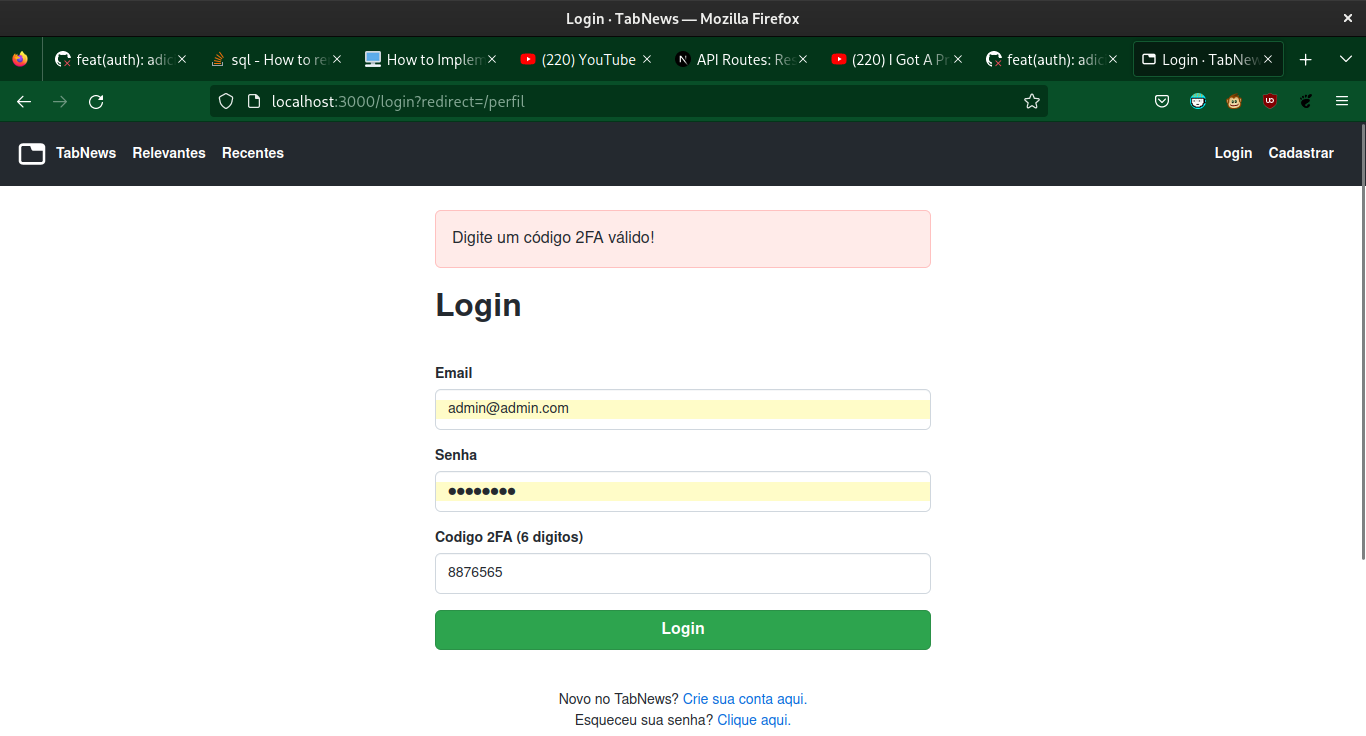
Task: Close the (220) I Got A Pr tab
Action: point(958,60)
